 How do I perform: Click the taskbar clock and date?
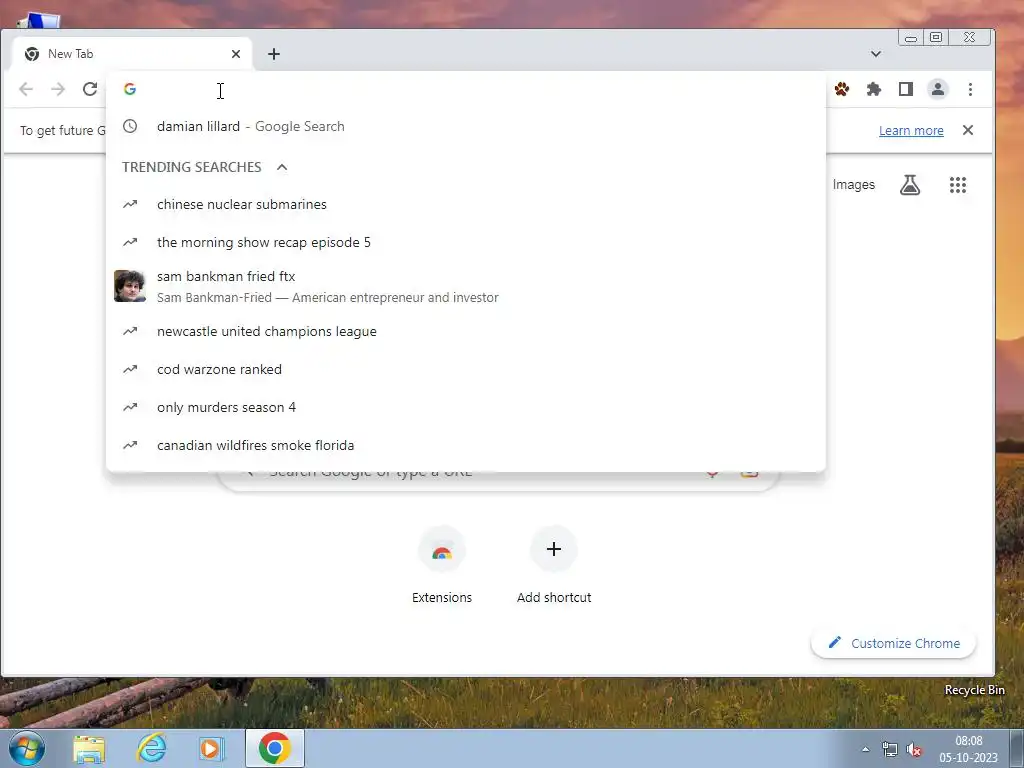pyautogui.click(x=968, y=749)
